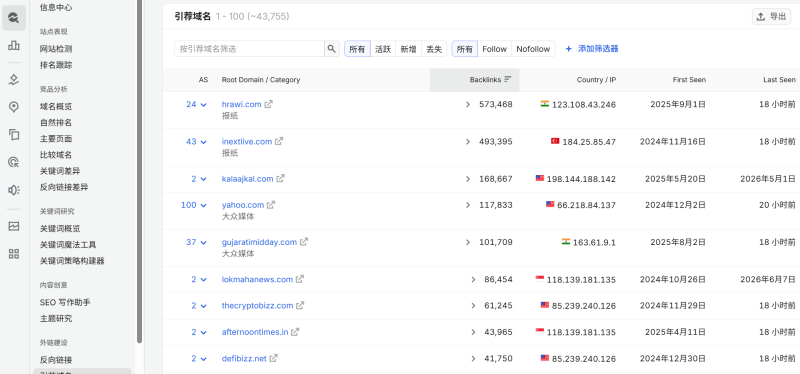Open the bar chart icon in the left rail
The height and width of the screenshot is (374, 800).
(14, 45)
